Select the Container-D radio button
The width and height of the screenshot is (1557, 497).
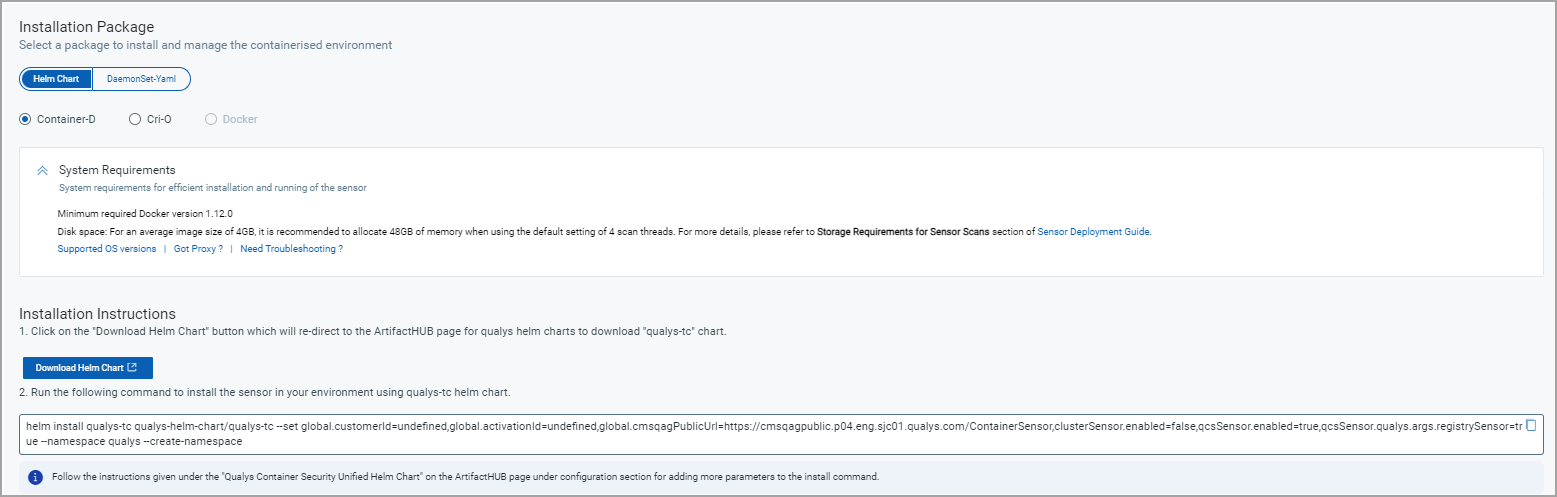[x=26, y=119]
